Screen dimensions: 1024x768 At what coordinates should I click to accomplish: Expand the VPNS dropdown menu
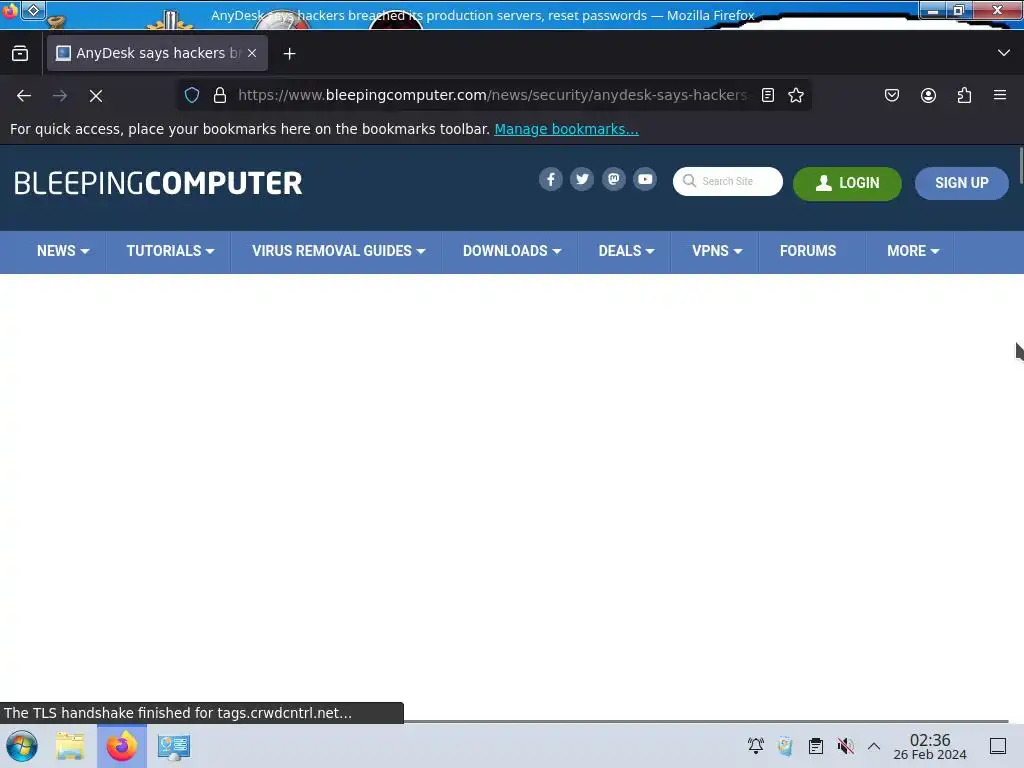coord(717,251)
